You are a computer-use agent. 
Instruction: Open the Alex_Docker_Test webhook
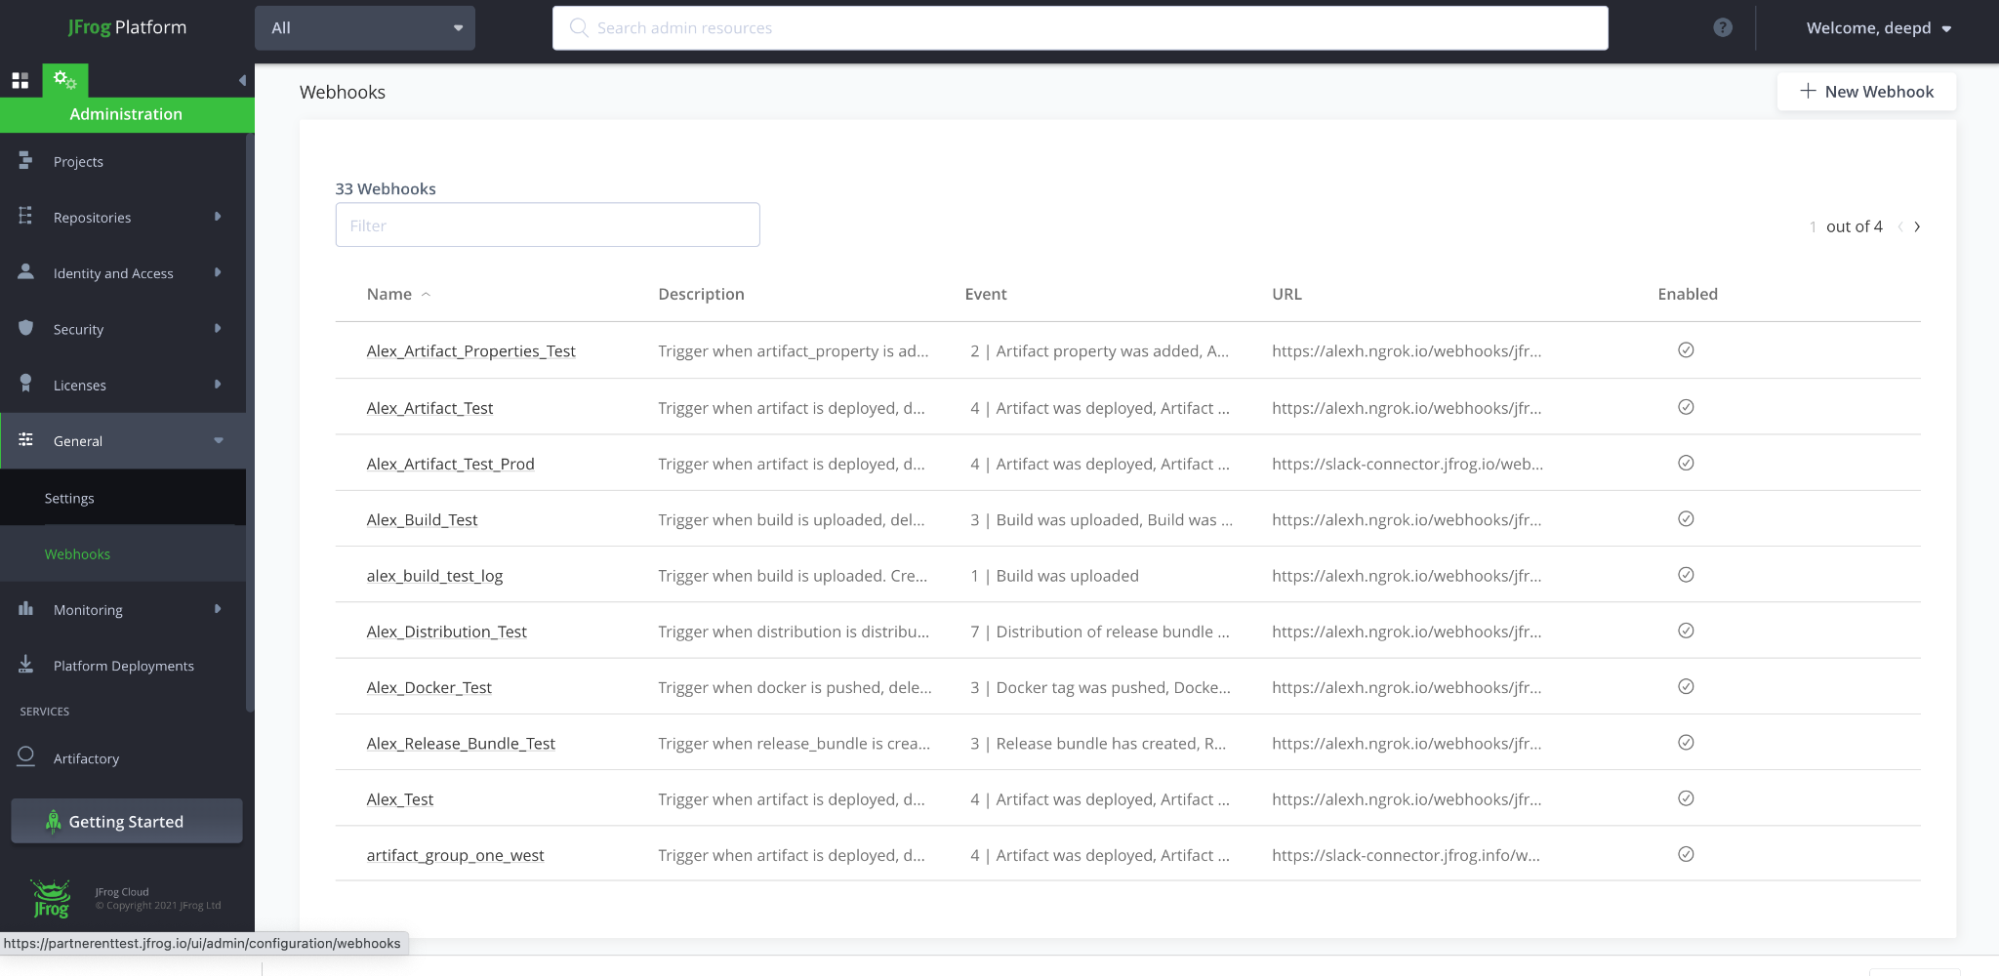pyautogui.click(x=429, y=687)
